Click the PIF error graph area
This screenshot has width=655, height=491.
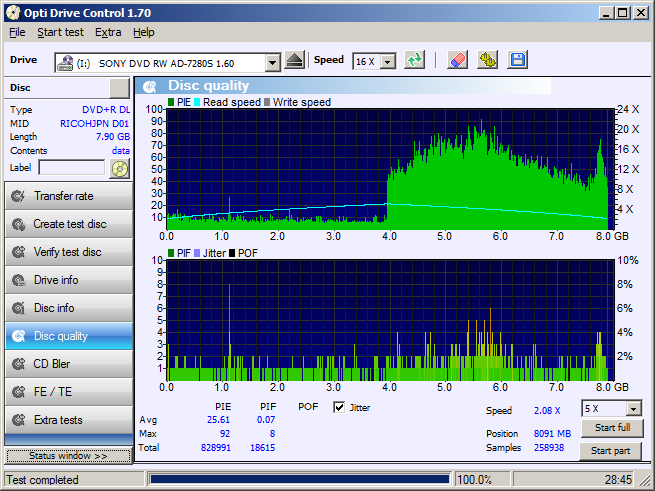click(x=390, y=320)
